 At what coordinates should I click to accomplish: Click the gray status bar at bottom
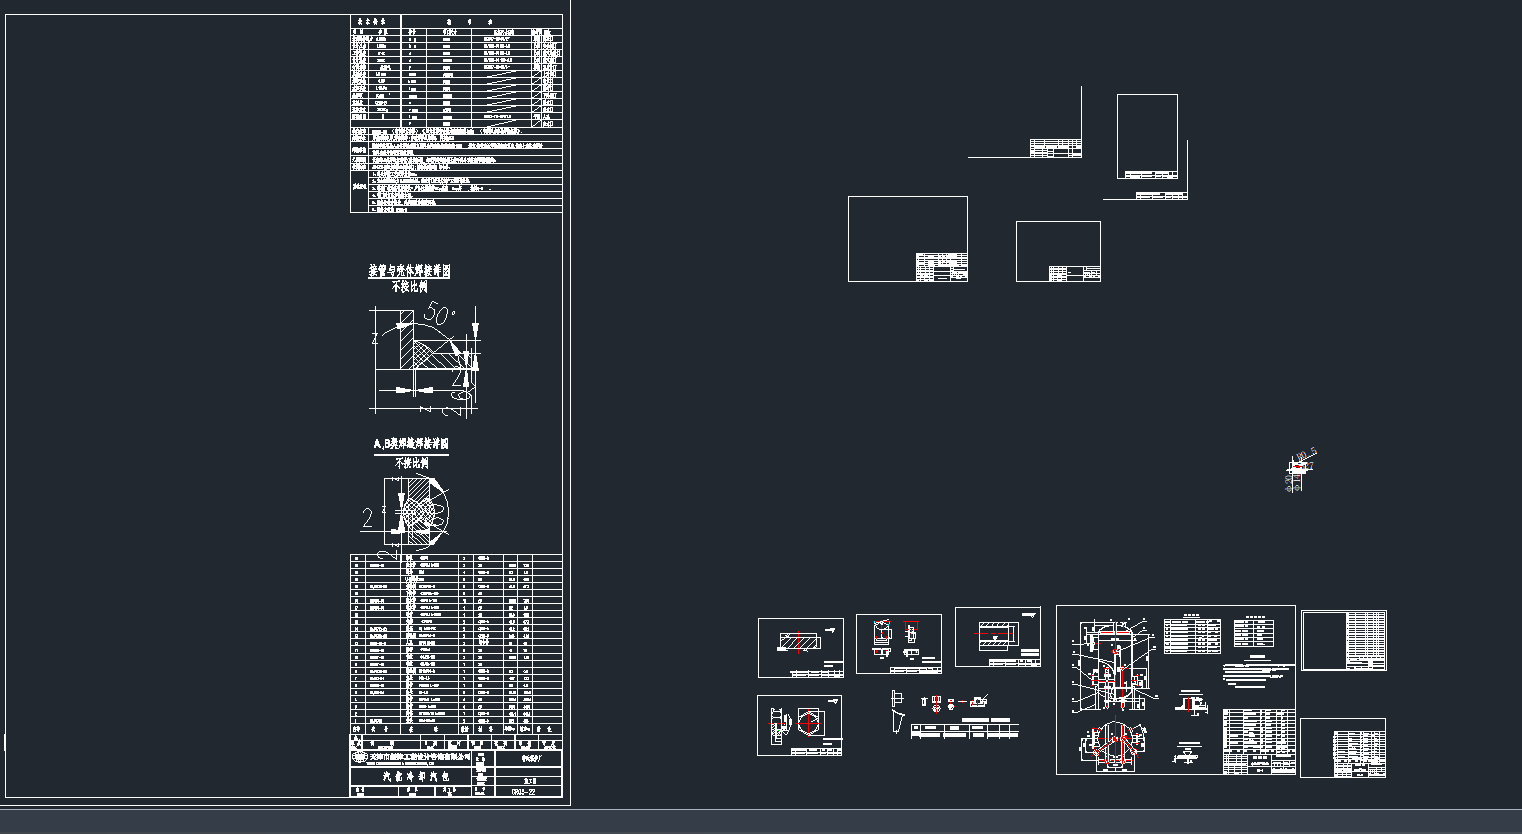761,822
